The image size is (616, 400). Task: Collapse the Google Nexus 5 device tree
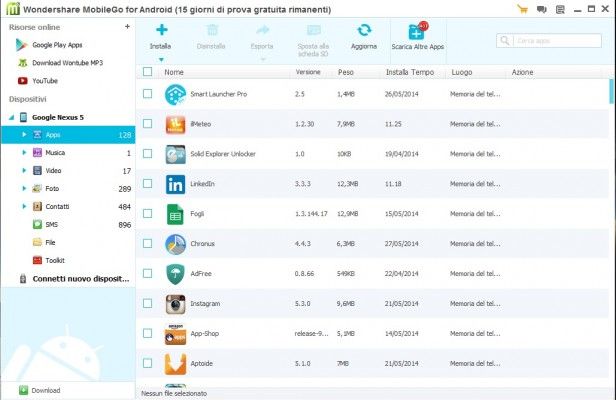coord(11,117)
